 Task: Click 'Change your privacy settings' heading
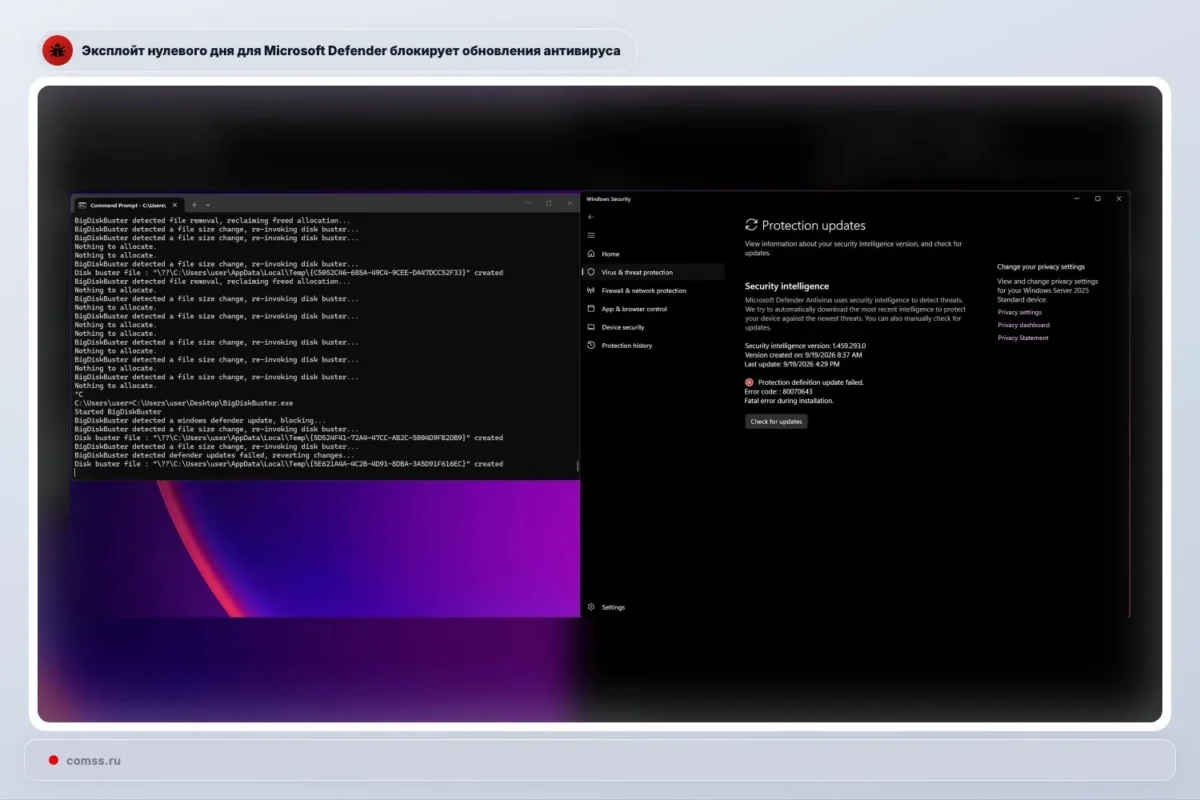pos(1041,267)
